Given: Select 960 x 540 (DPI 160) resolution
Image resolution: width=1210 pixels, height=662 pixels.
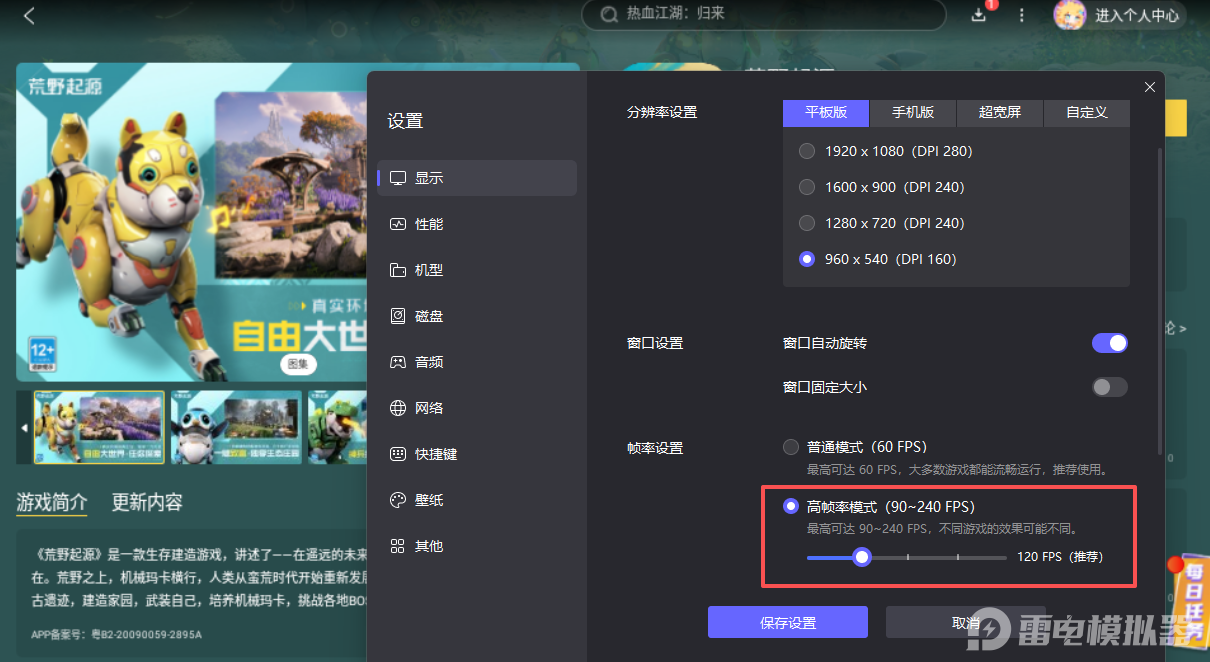Looking at the screenshot, I should (807, 259).
